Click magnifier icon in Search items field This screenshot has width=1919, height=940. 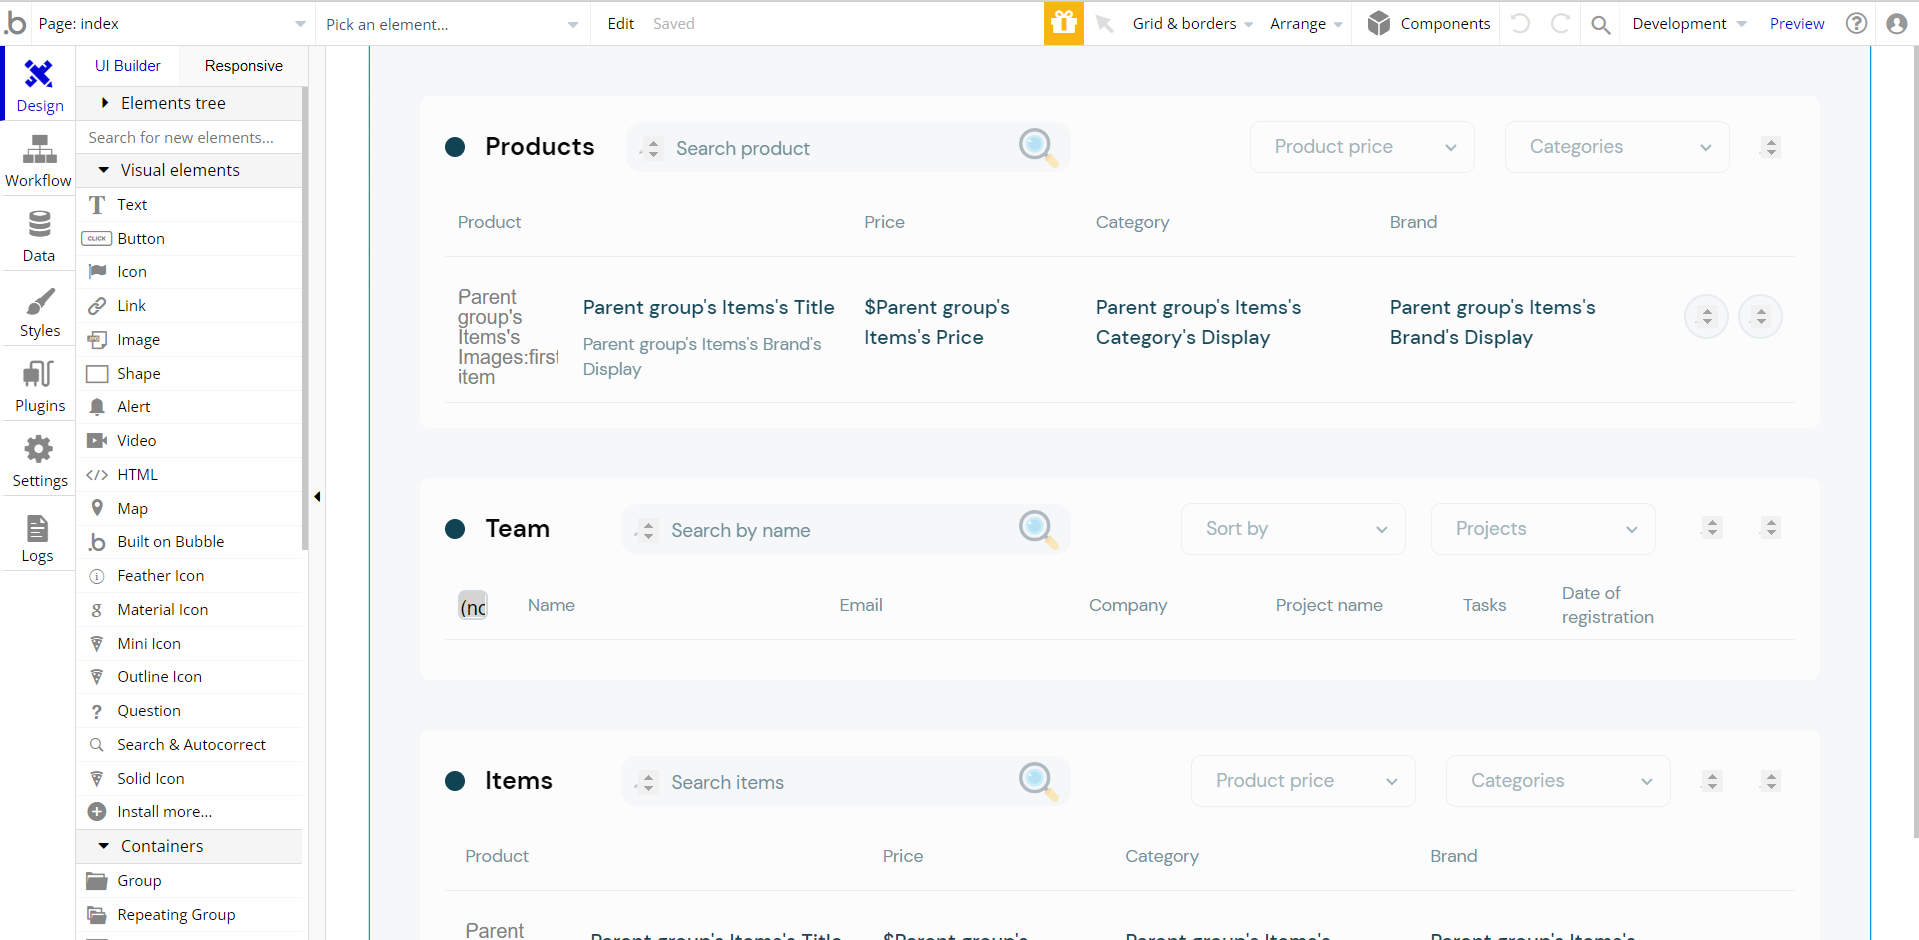coord(1038,780)
